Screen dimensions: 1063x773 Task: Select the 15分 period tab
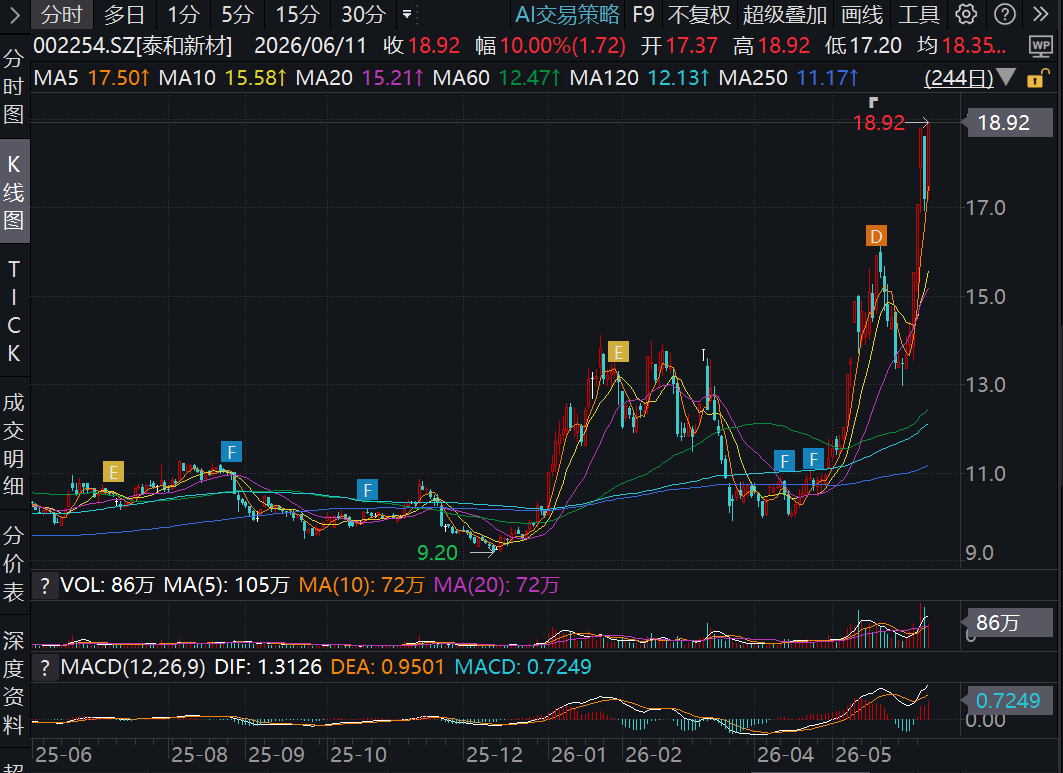click(x=297, y=14)
